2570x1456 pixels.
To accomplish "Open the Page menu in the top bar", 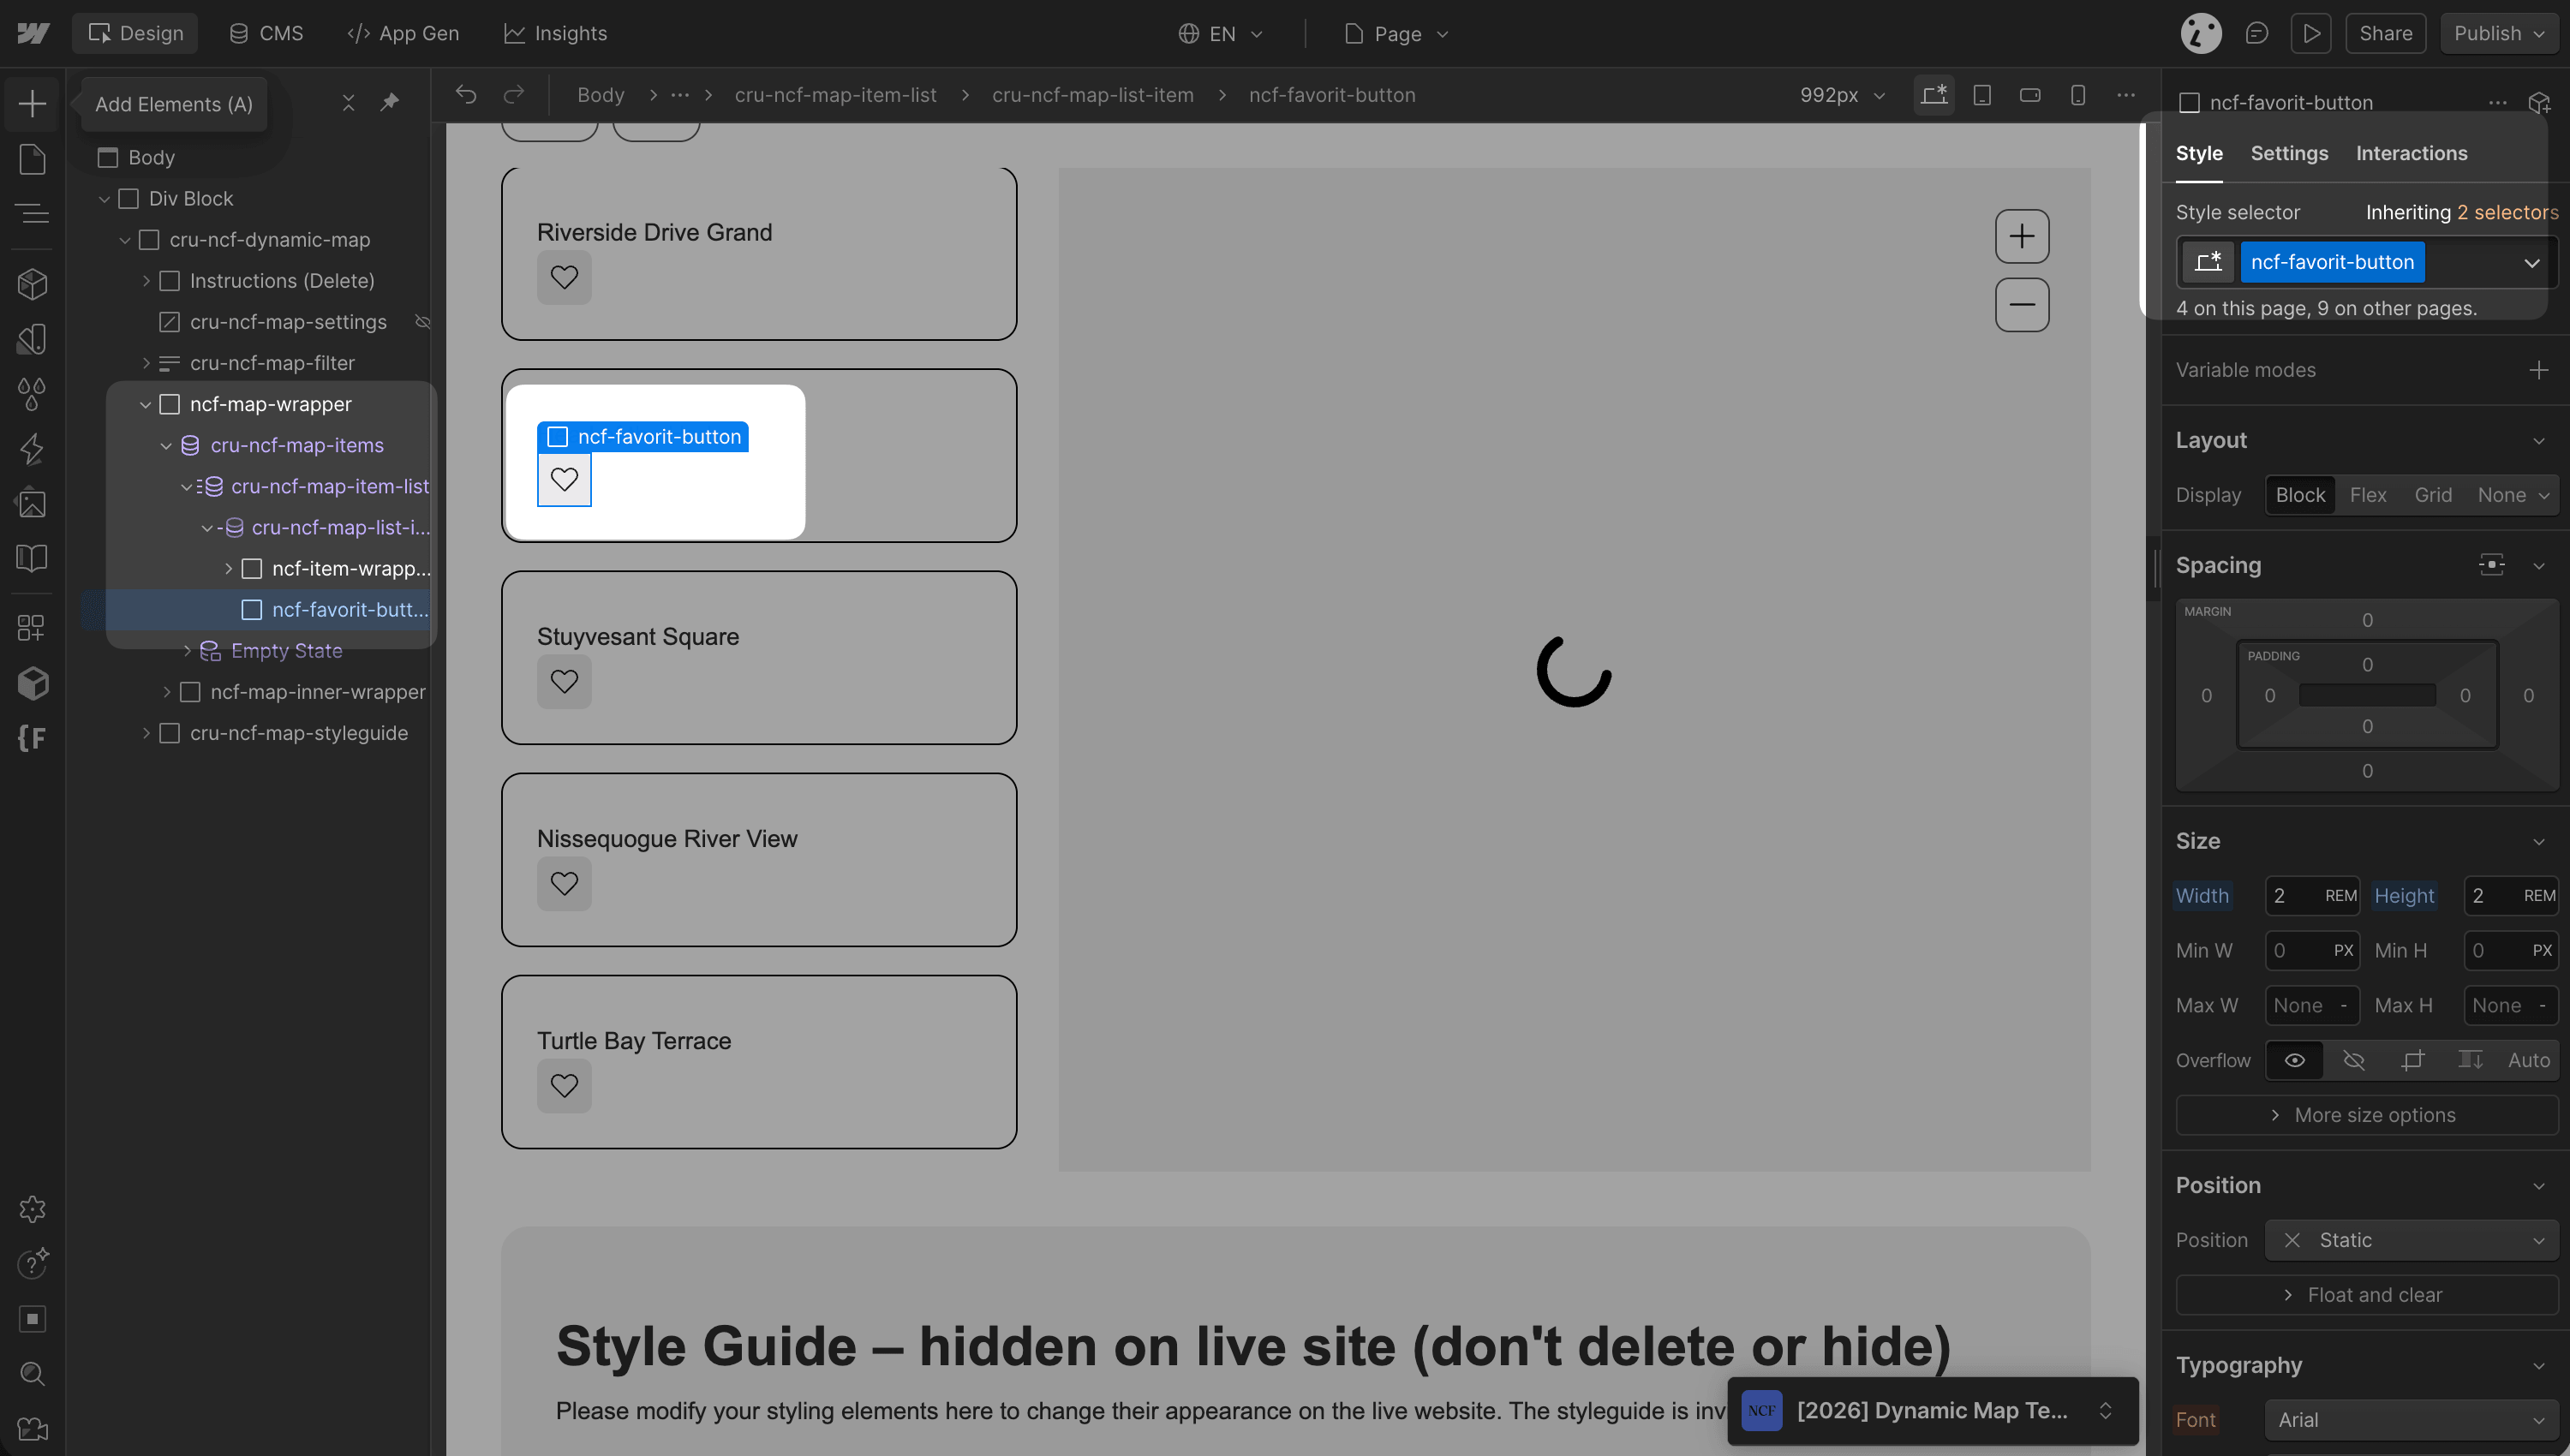I will coord(1396,34).
